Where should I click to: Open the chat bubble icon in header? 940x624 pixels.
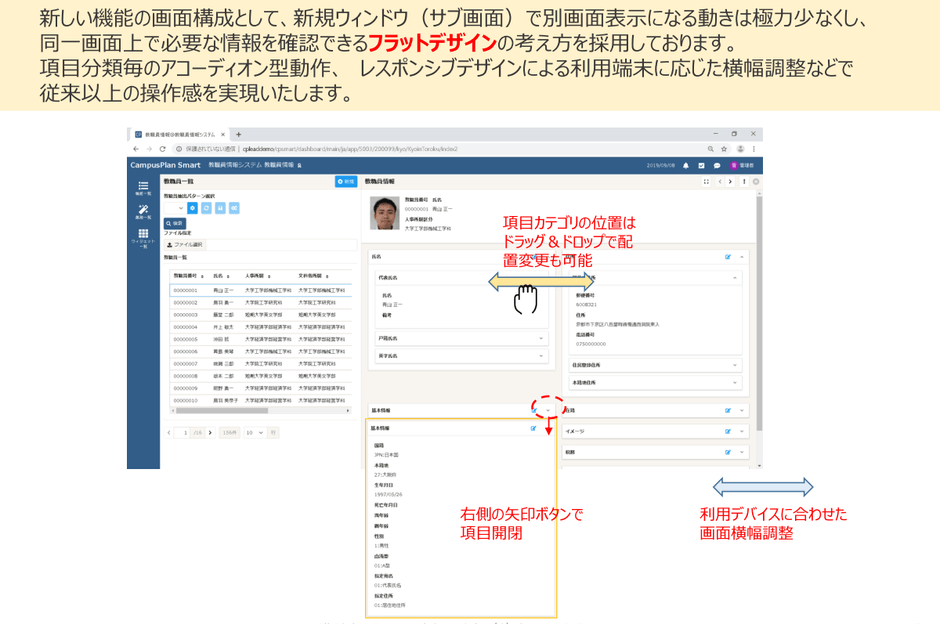(717, 165)
